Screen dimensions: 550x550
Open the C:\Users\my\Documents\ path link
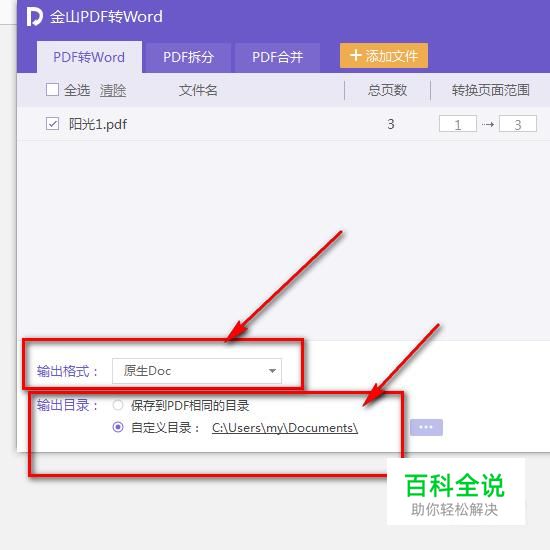click(285, 428)
